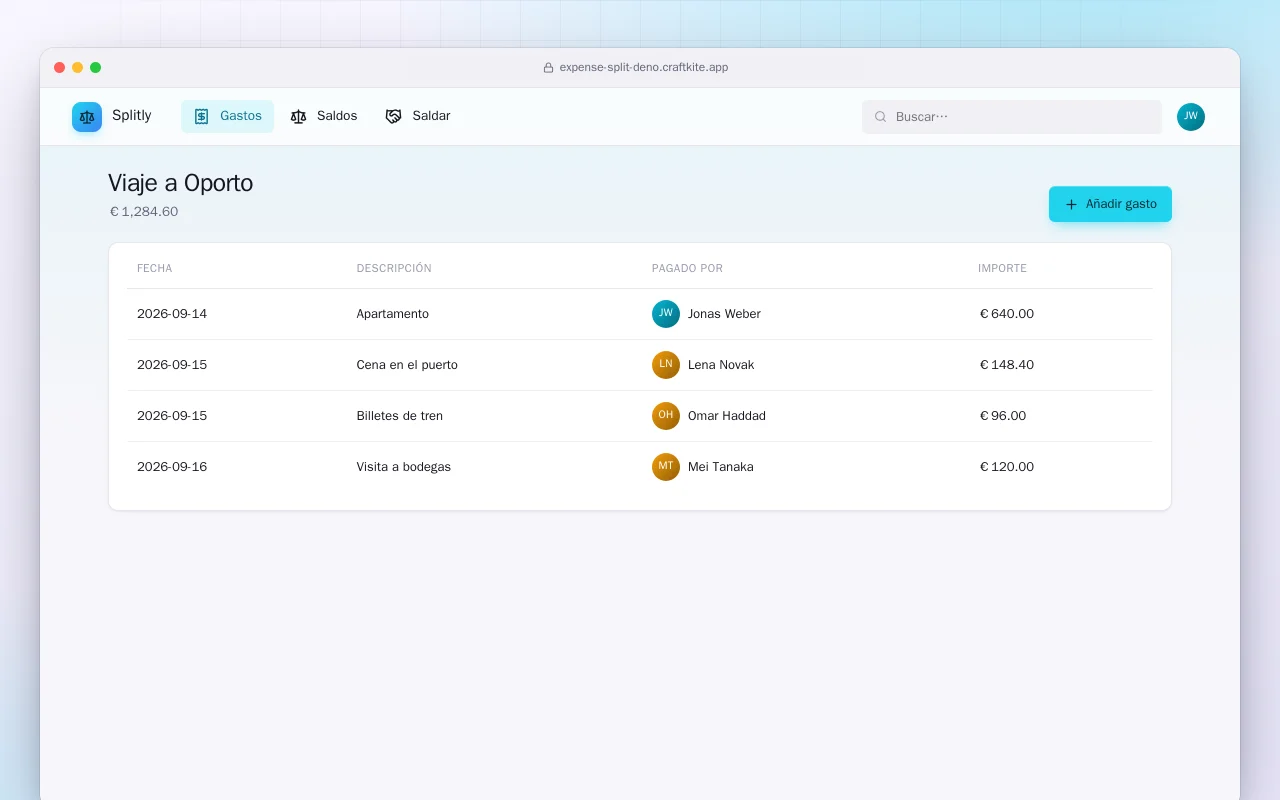The image size is (1280, 800).
Task: Open the JW user avatar menu
Action: (1191, 117)
